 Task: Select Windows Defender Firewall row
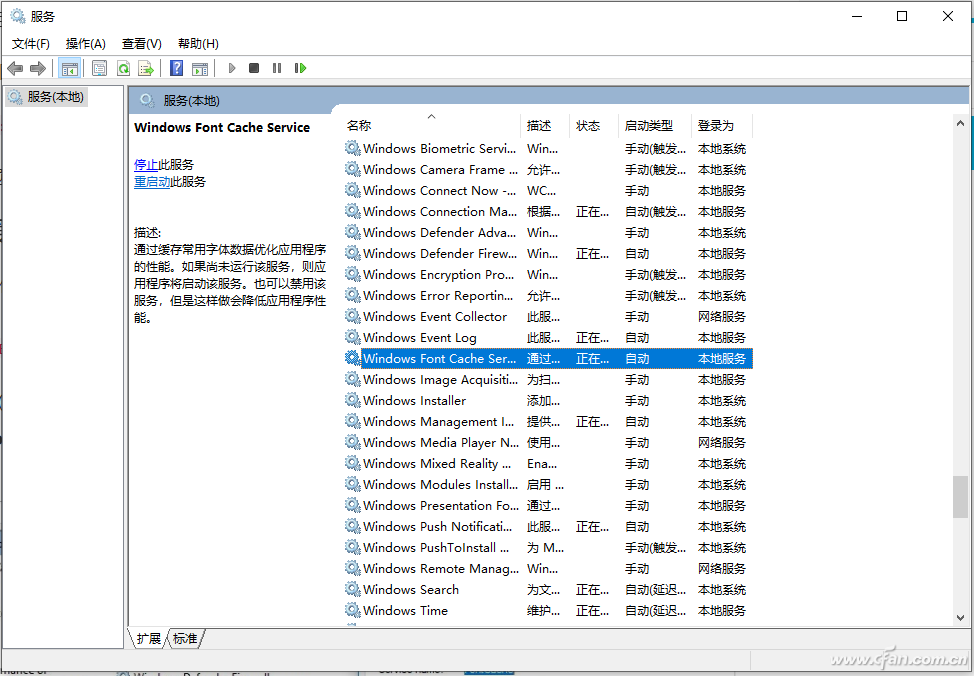tap(548, 254)
